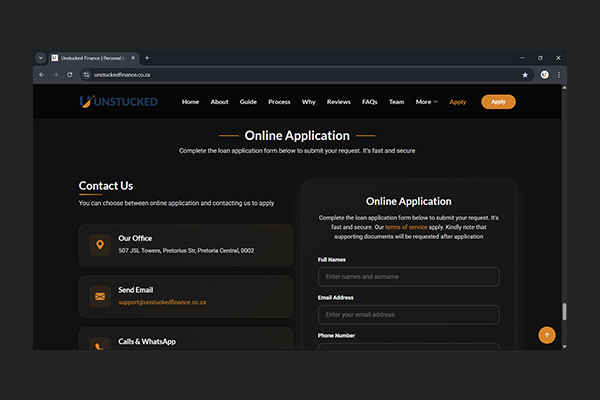Open the Process nav item

pyautogui.click(x=279, y=102)
